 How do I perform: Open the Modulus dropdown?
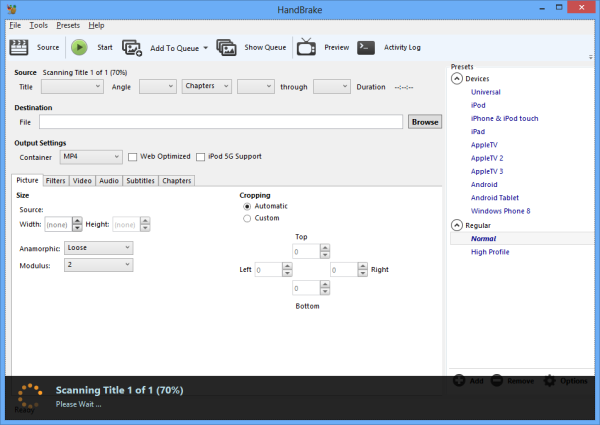(x=99, y=265)
